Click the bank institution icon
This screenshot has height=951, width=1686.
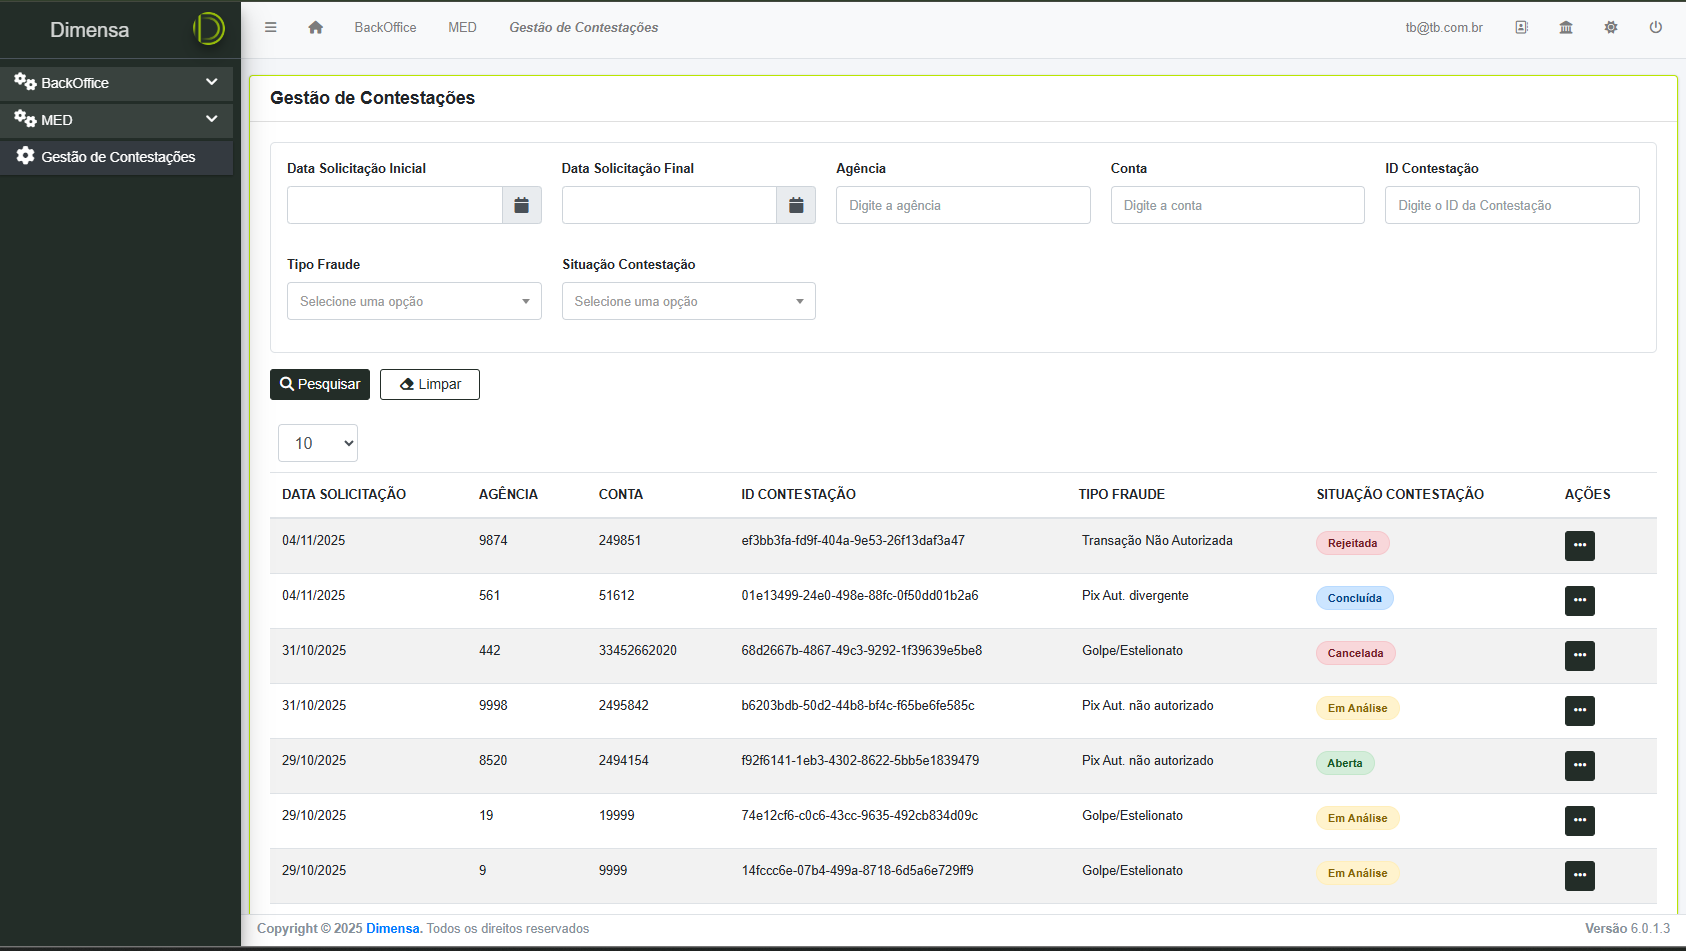pyautogui.click(x=1566, y=28)
